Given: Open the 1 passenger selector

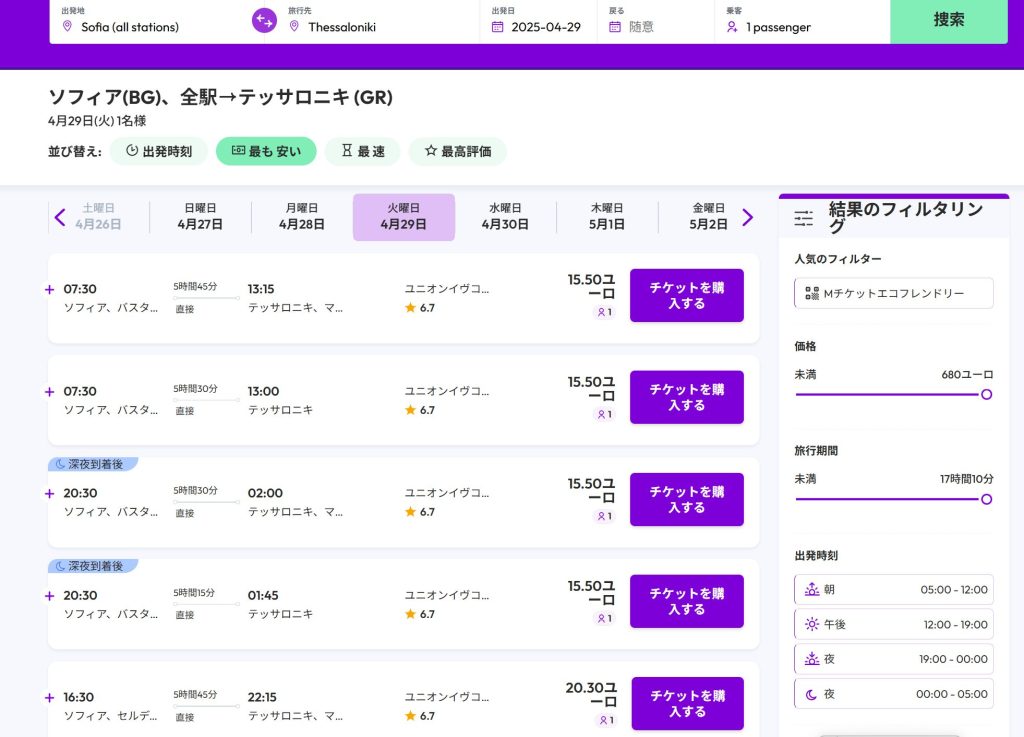Looking at the screenshot, I should point(802,22).
